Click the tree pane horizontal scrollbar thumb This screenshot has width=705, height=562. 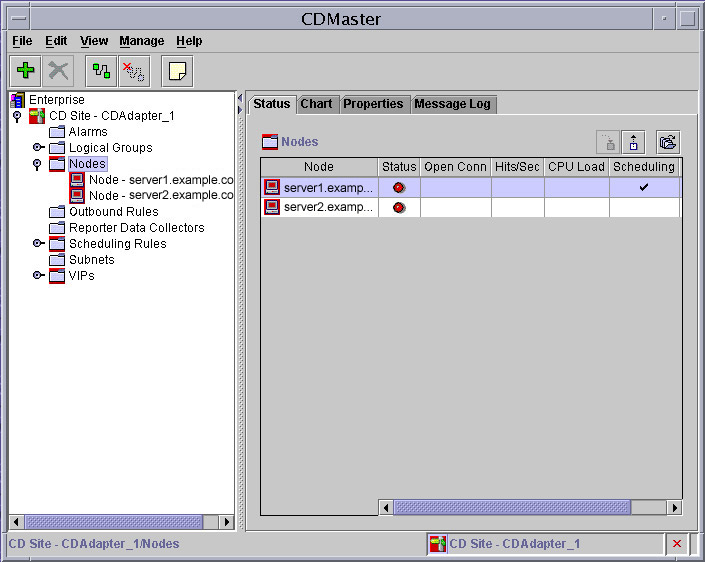(x=114, y=522)
